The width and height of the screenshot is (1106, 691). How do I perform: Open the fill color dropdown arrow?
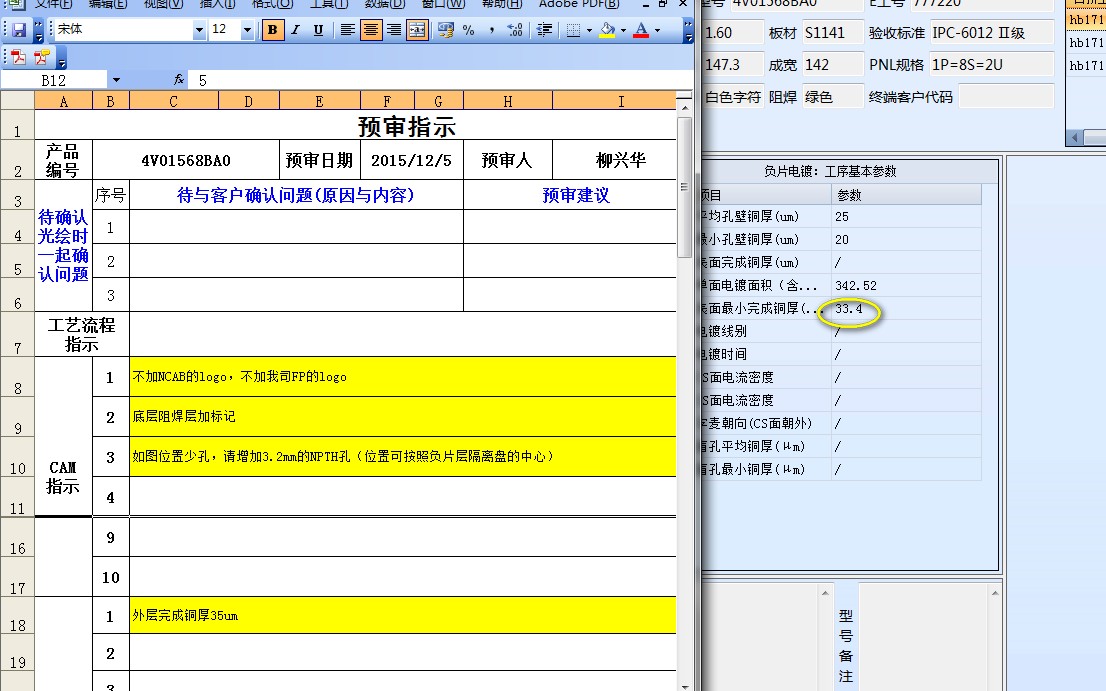(623, 30)
